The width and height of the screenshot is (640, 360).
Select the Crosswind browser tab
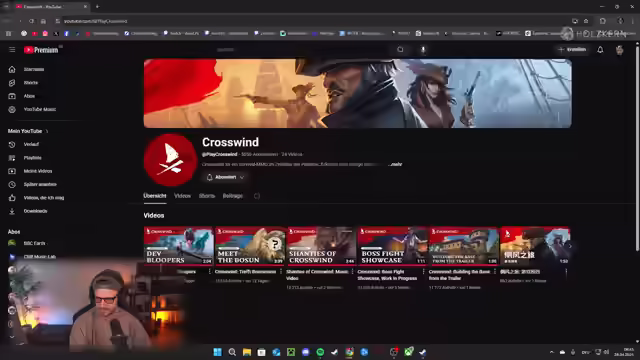point(51,7)
